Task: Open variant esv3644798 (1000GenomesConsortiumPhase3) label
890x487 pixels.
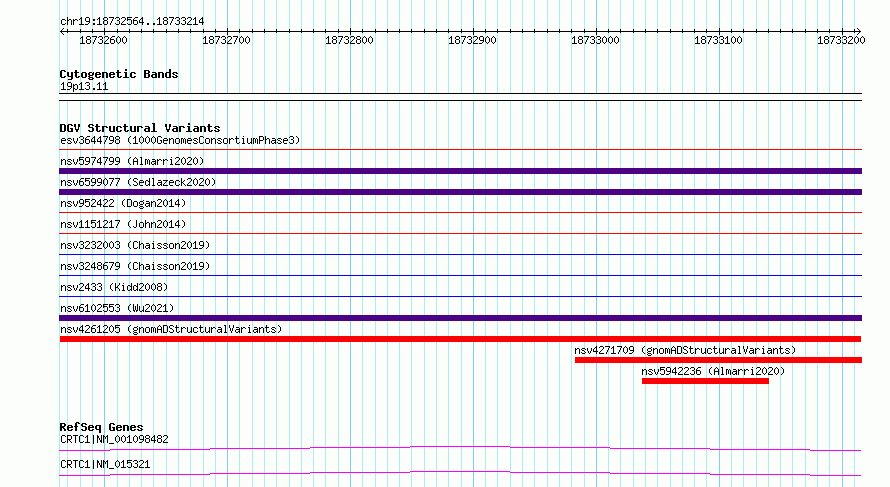Action: click(x=180, y=140)
